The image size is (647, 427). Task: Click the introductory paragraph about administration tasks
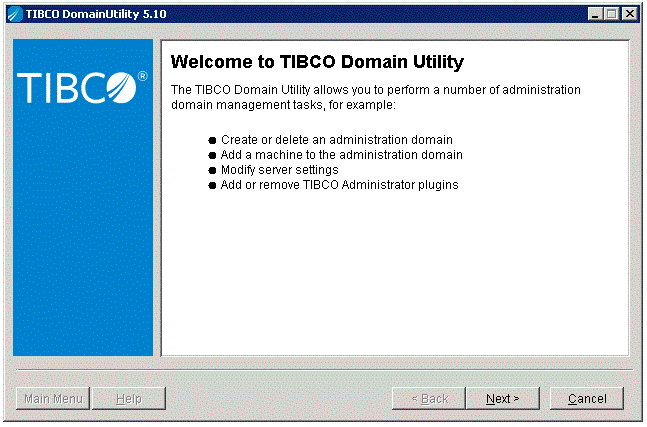coord(375,97)
